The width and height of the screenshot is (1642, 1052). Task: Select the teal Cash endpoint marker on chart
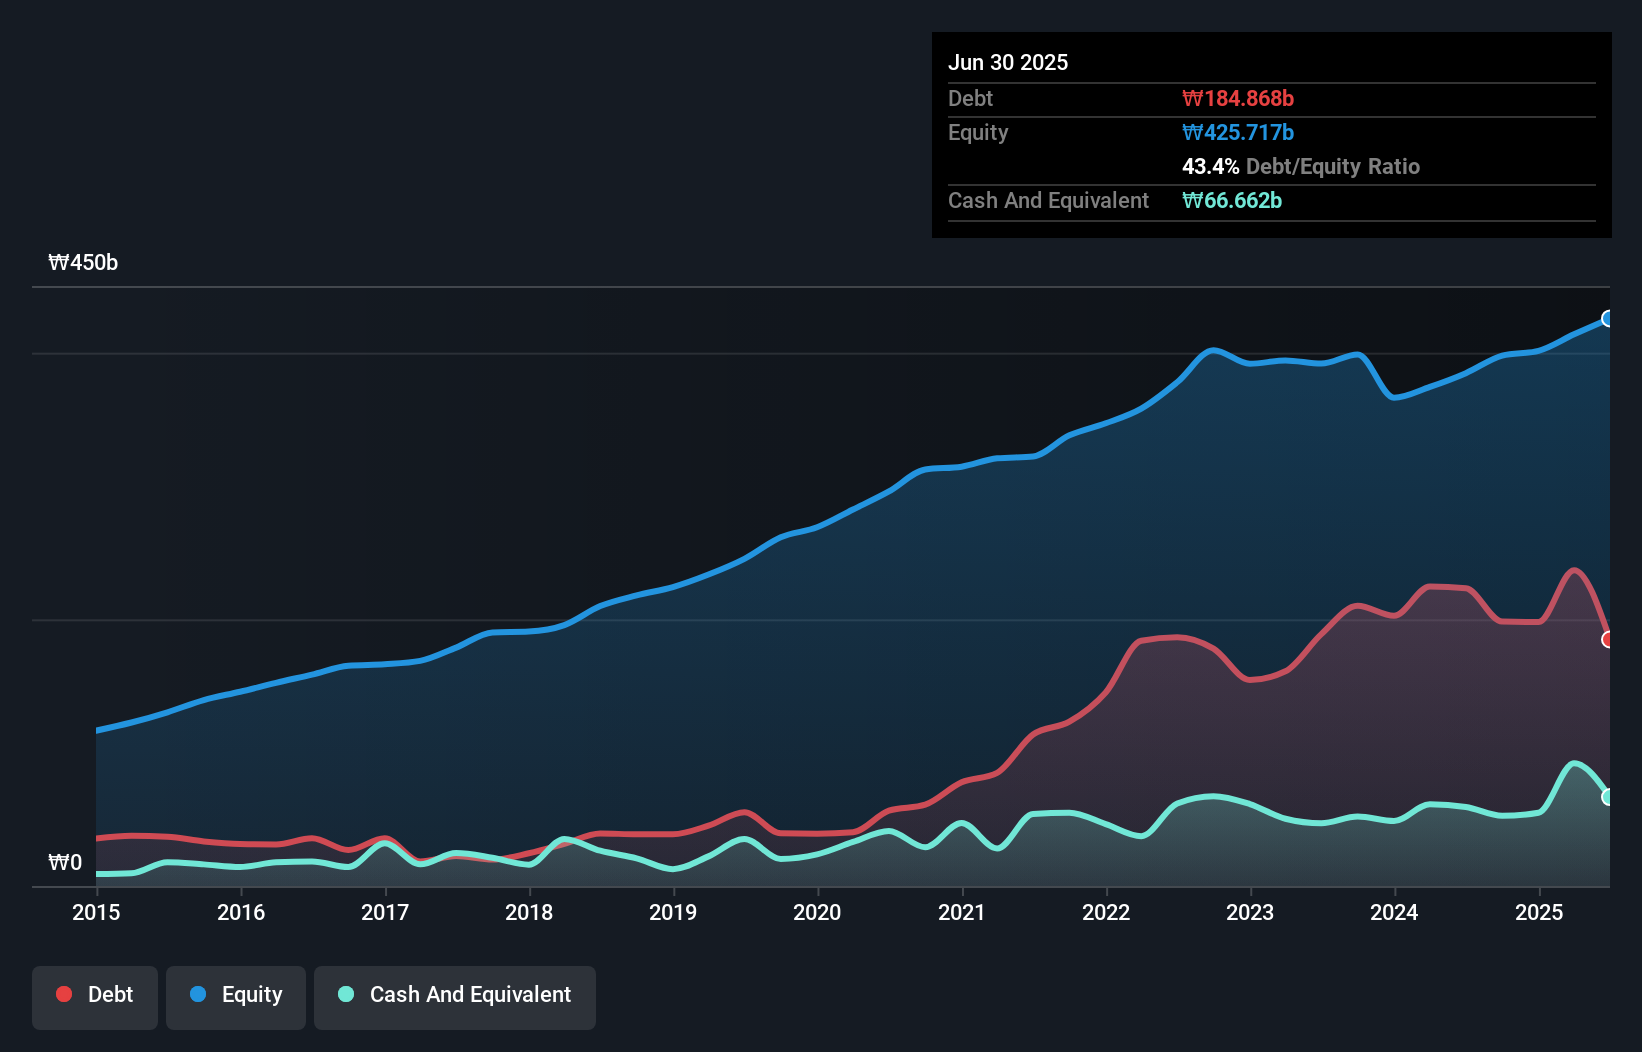[1607, 797]
